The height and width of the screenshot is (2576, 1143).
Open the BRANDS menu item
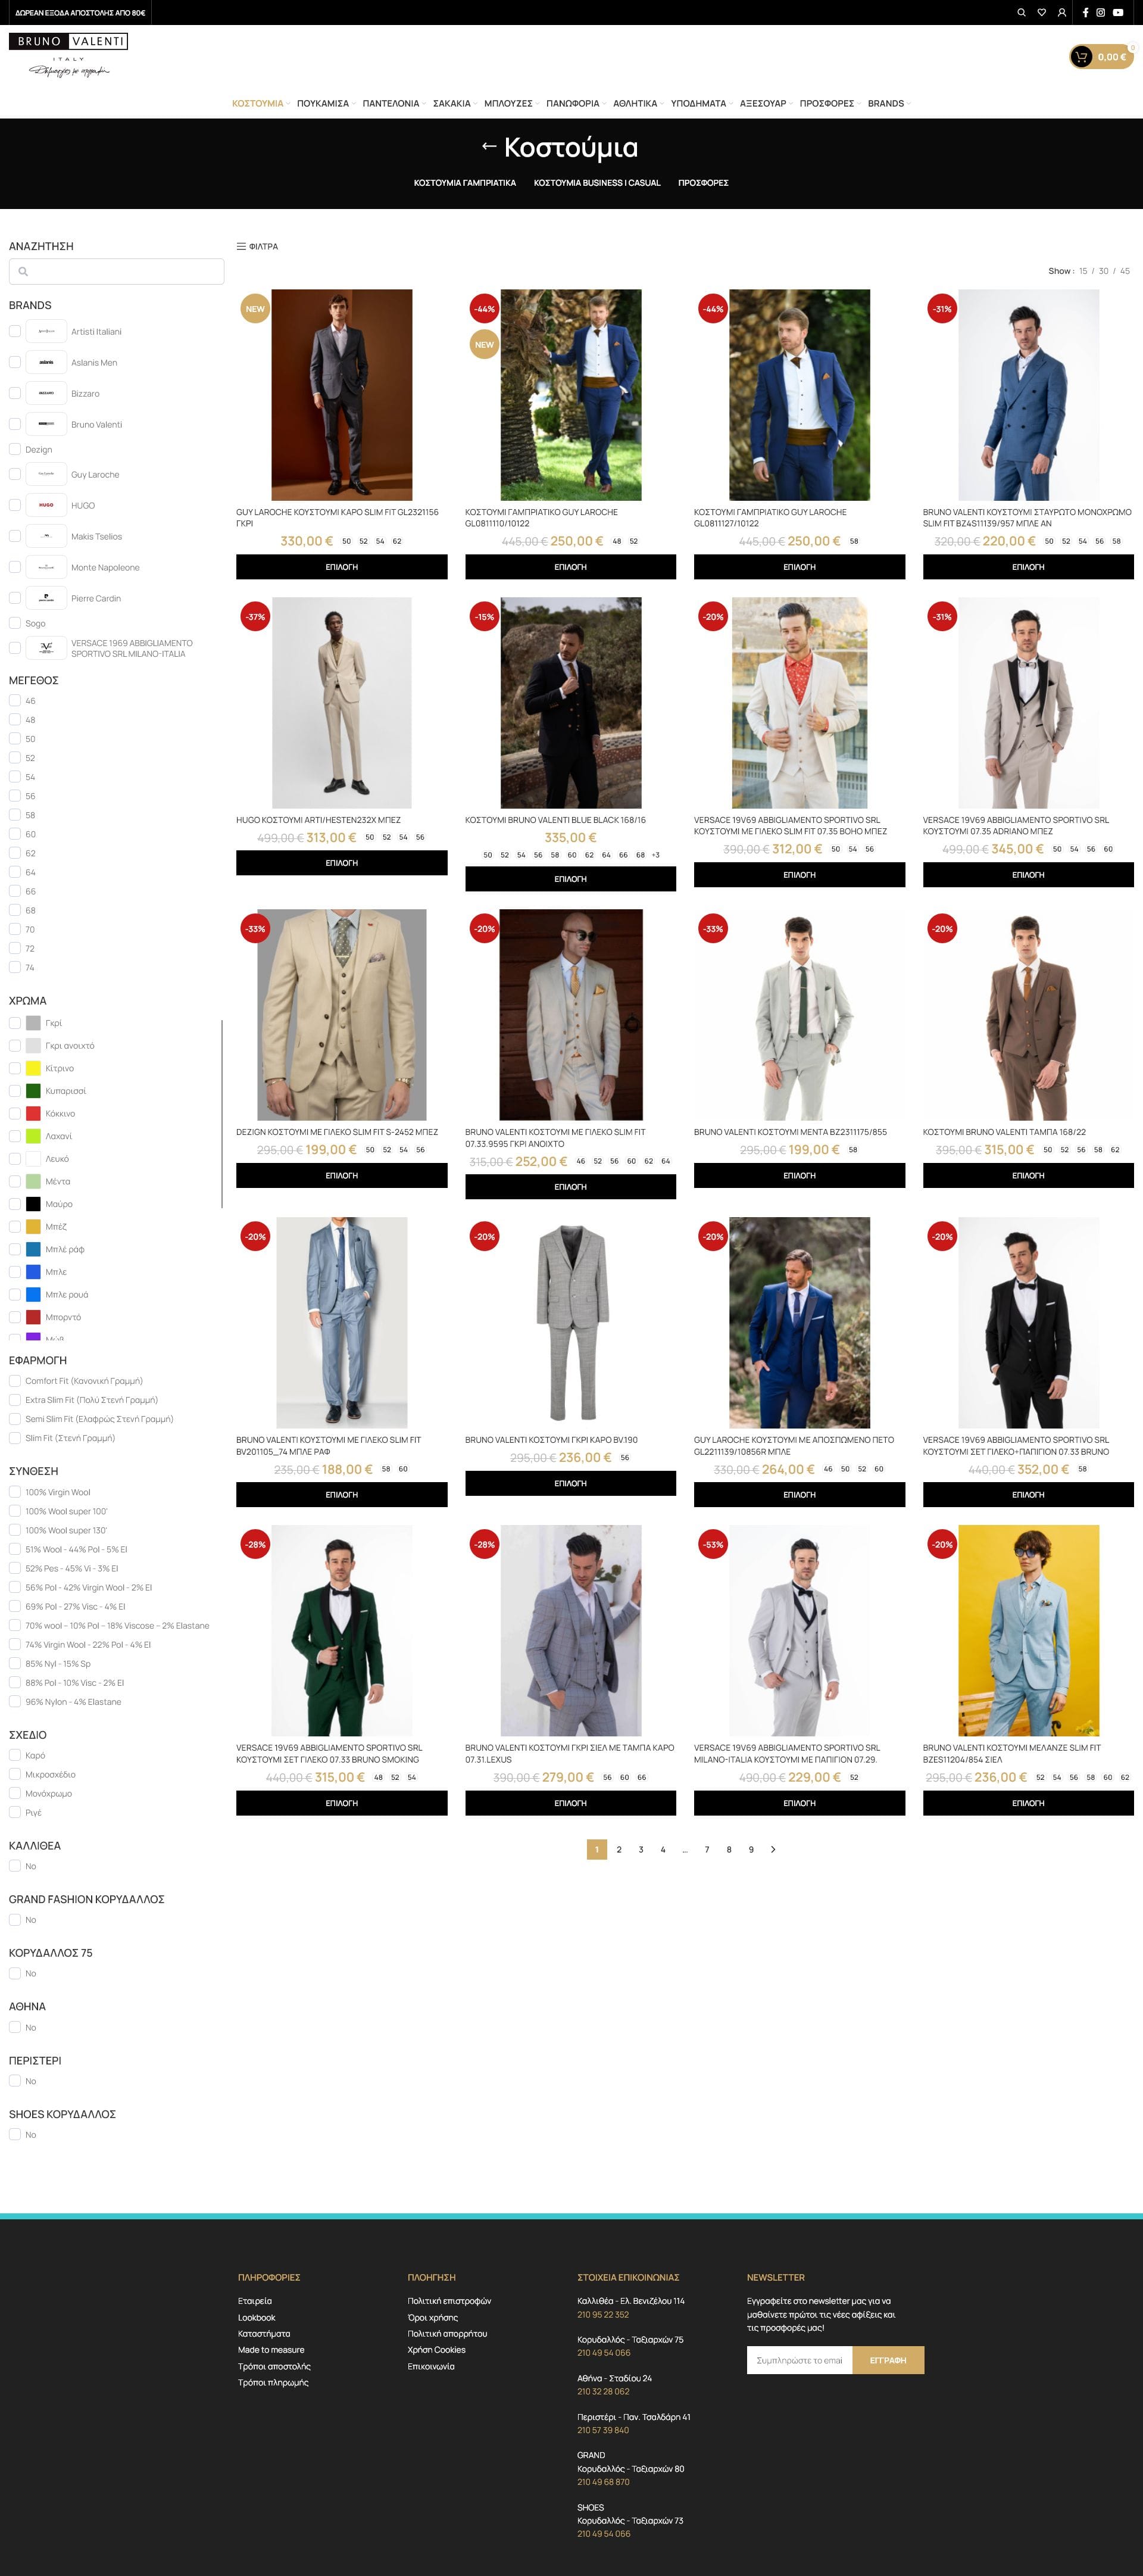coord(886,104)
